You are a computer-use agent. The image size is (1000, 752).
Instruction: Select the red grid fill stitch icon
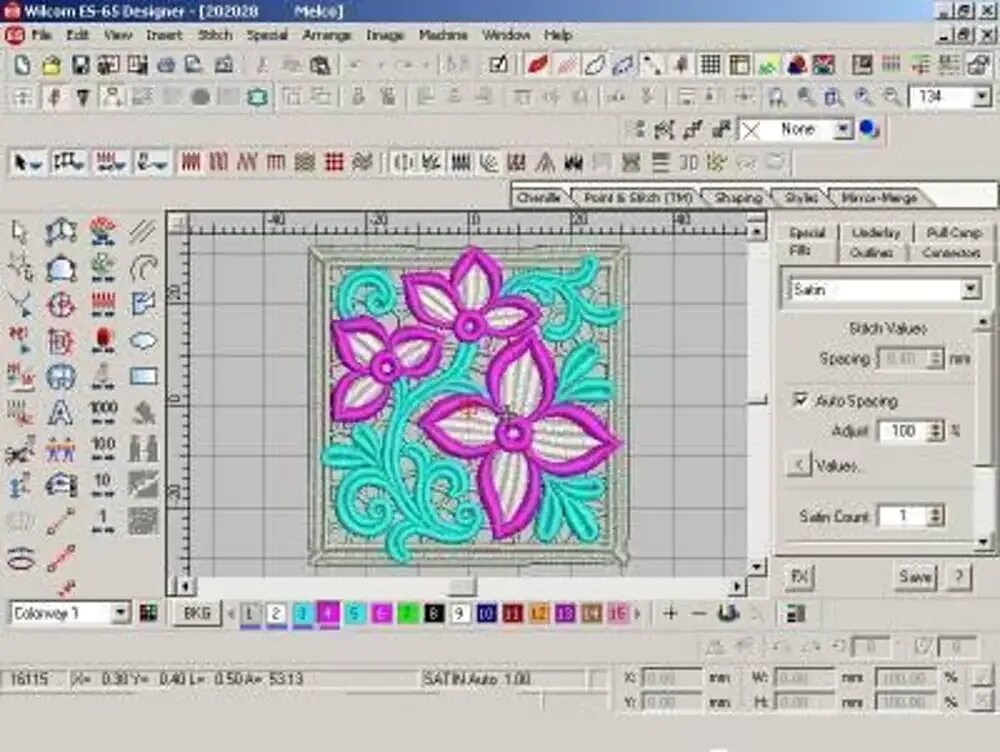(334, 163)
